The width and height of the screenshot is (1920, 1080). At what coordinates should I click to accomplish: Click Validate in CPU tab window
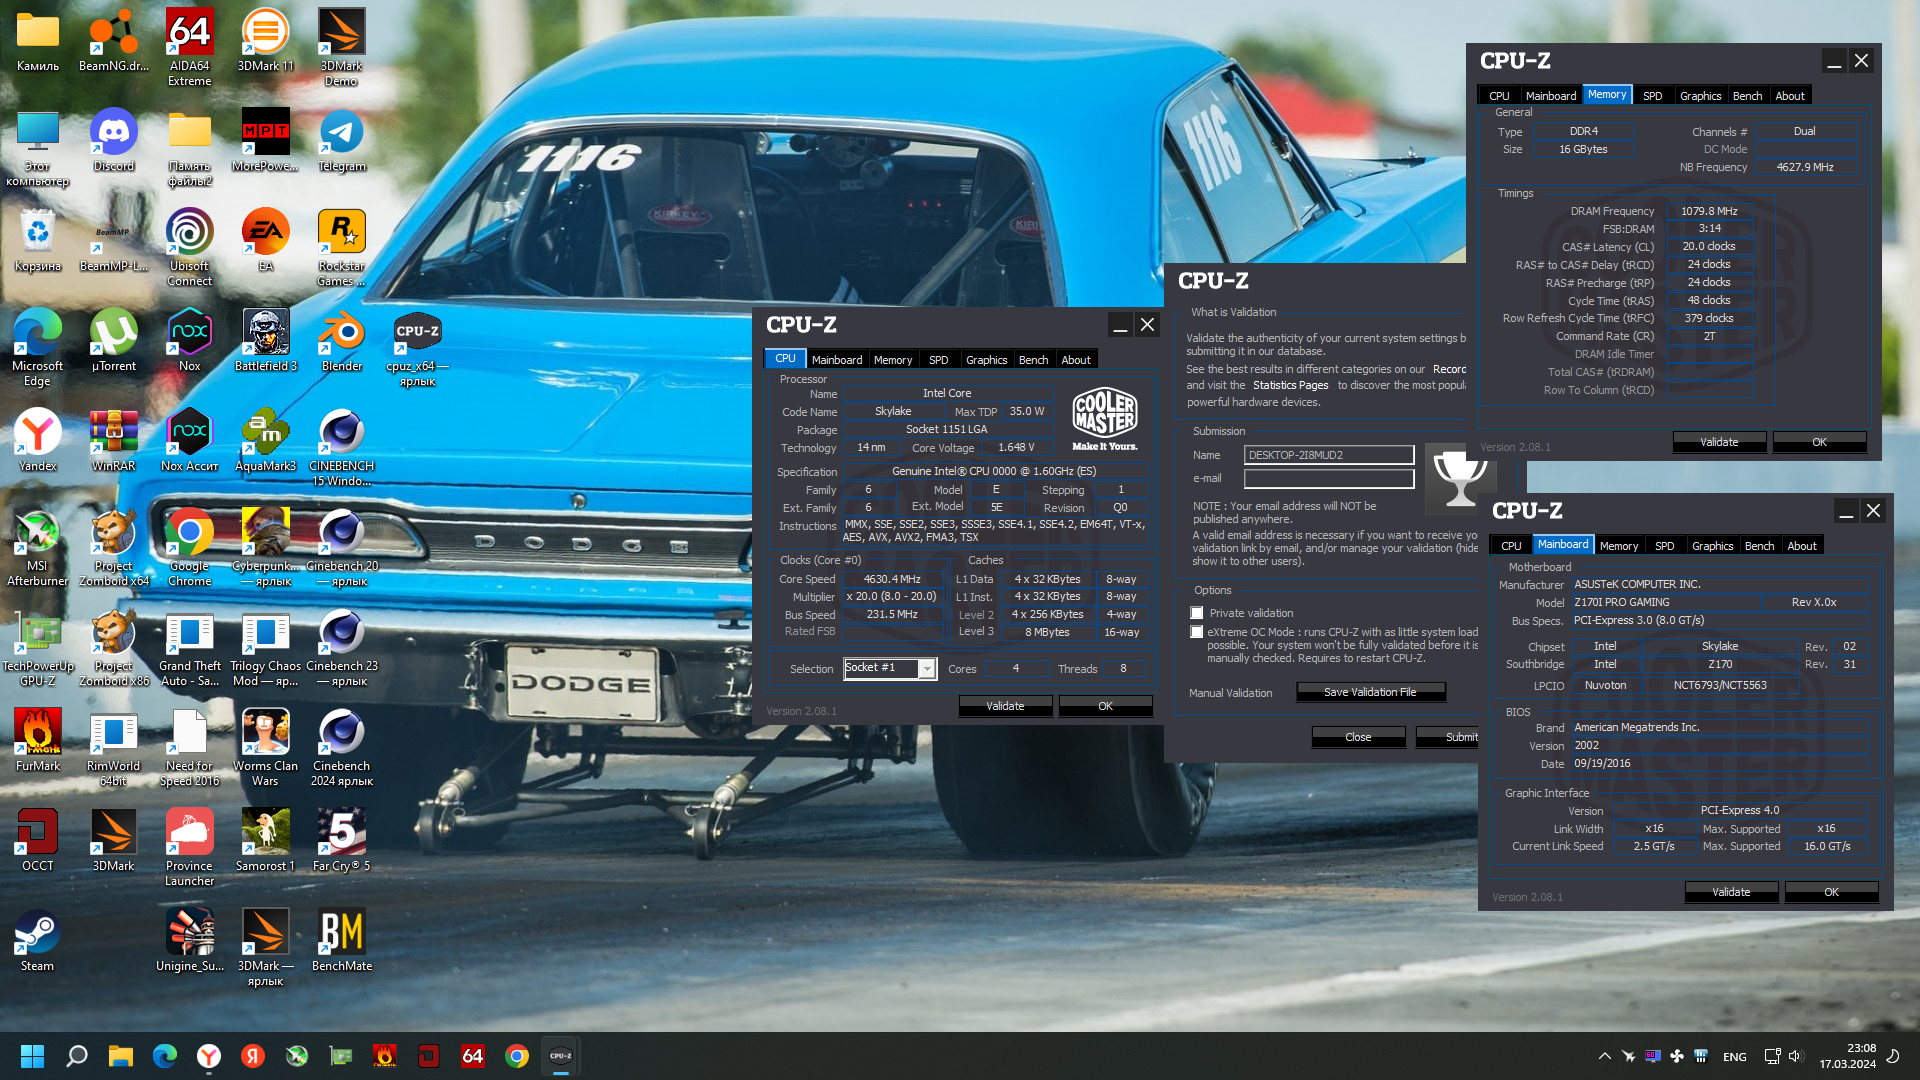(1005, 706)
